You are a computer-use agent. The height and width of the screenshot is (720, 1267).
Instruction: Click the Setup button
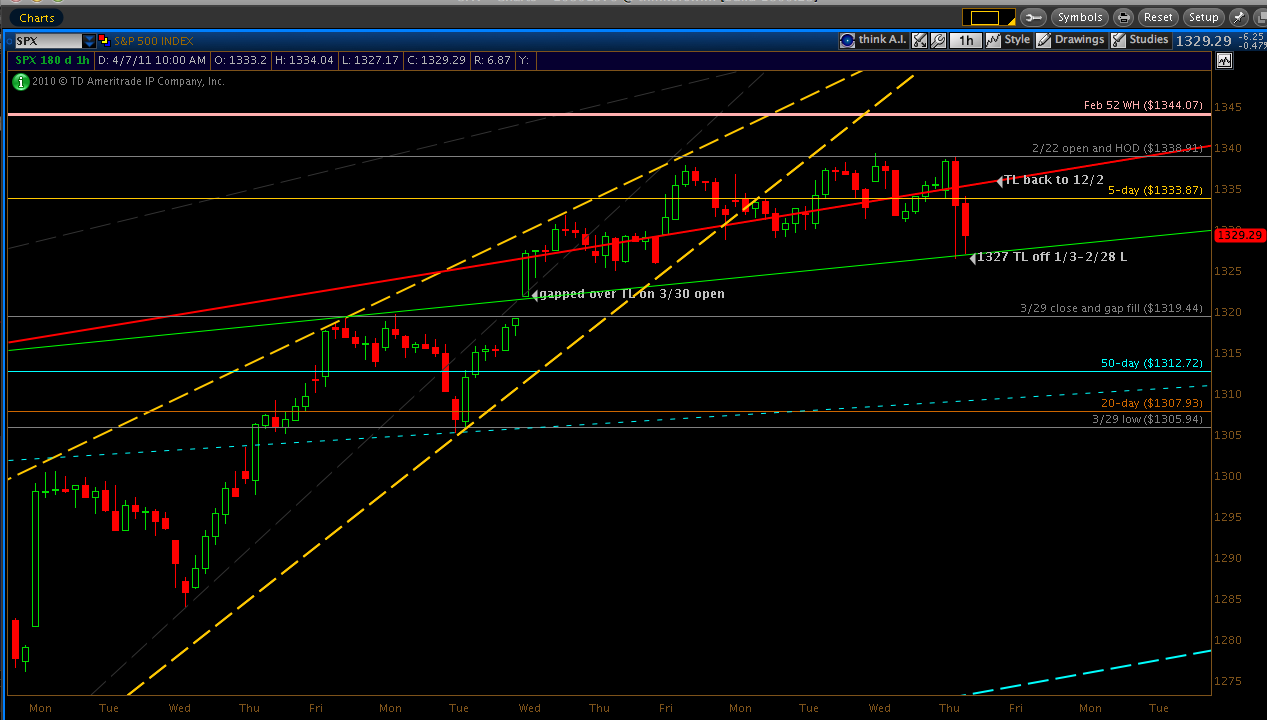[1203, 17]
